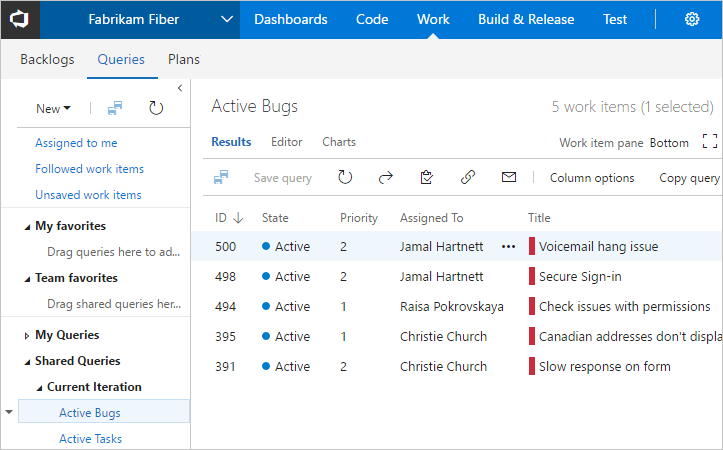Collapse Team favorites section
Viewport: 723px width, 450px height.
click(x=27, y=278)
